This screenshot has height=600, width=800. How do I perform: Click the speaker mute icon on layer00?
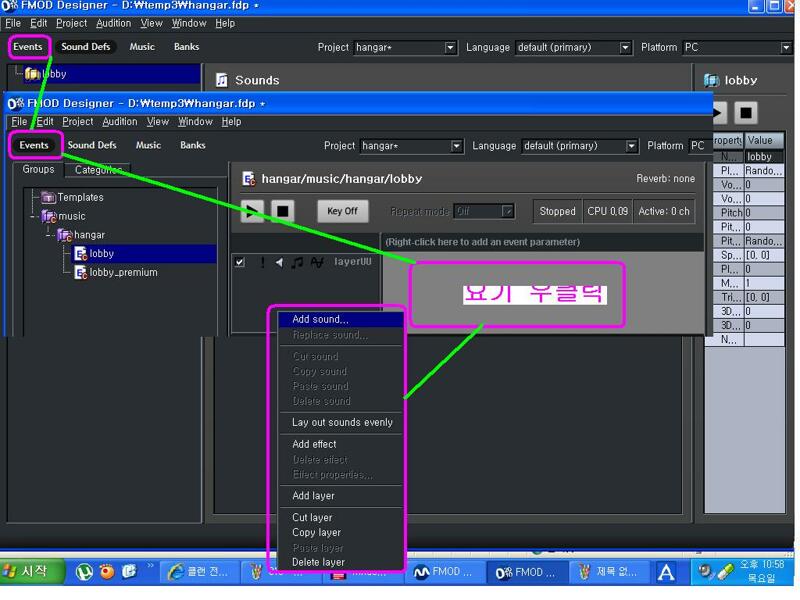coord(279,262)
